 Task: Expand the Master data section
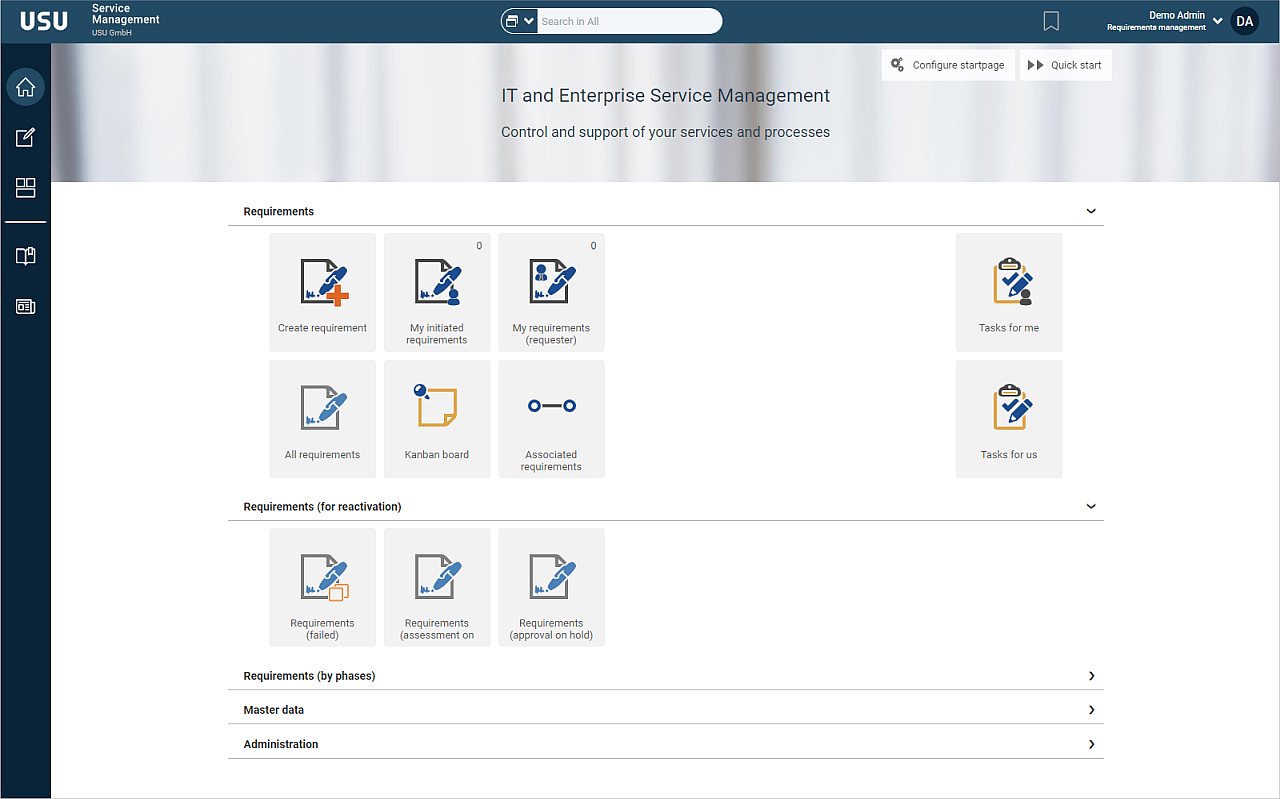[1091, 710]
